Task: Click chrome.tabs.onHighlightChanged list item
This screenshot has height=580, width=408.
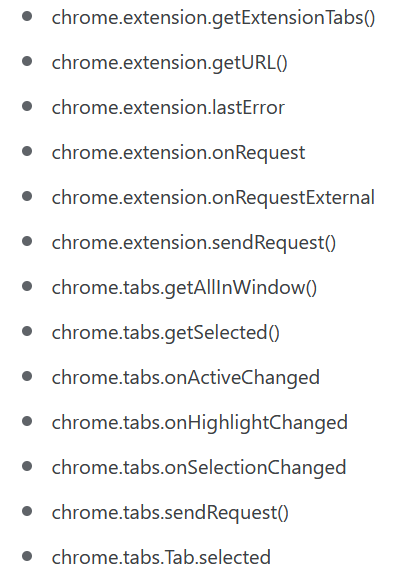Action: 200,423
